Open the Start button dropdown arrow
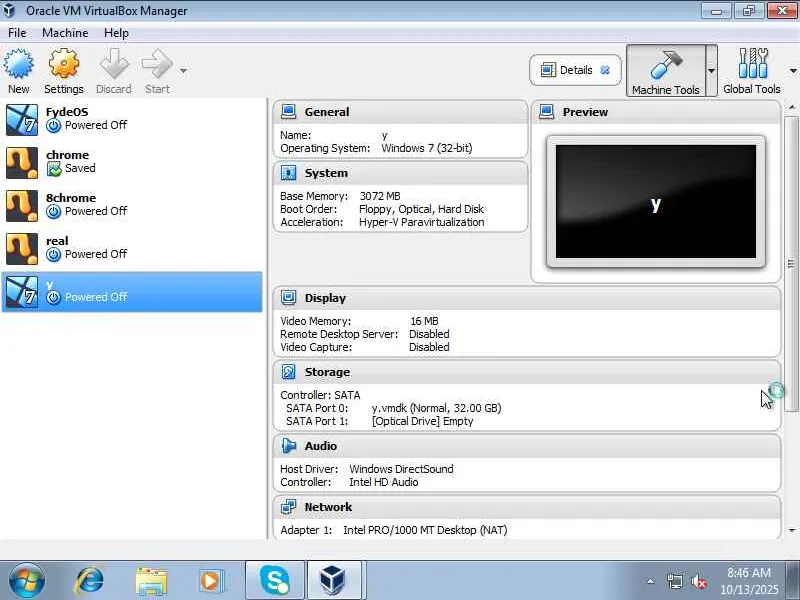This screenshot has width=800, height=600. tap(183, 71)
